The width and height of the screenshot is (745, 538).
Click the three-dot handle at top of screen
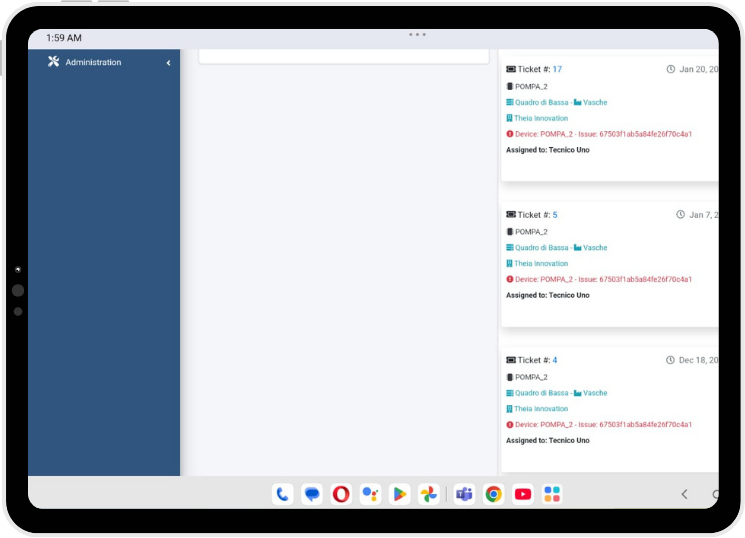(417, 35)
